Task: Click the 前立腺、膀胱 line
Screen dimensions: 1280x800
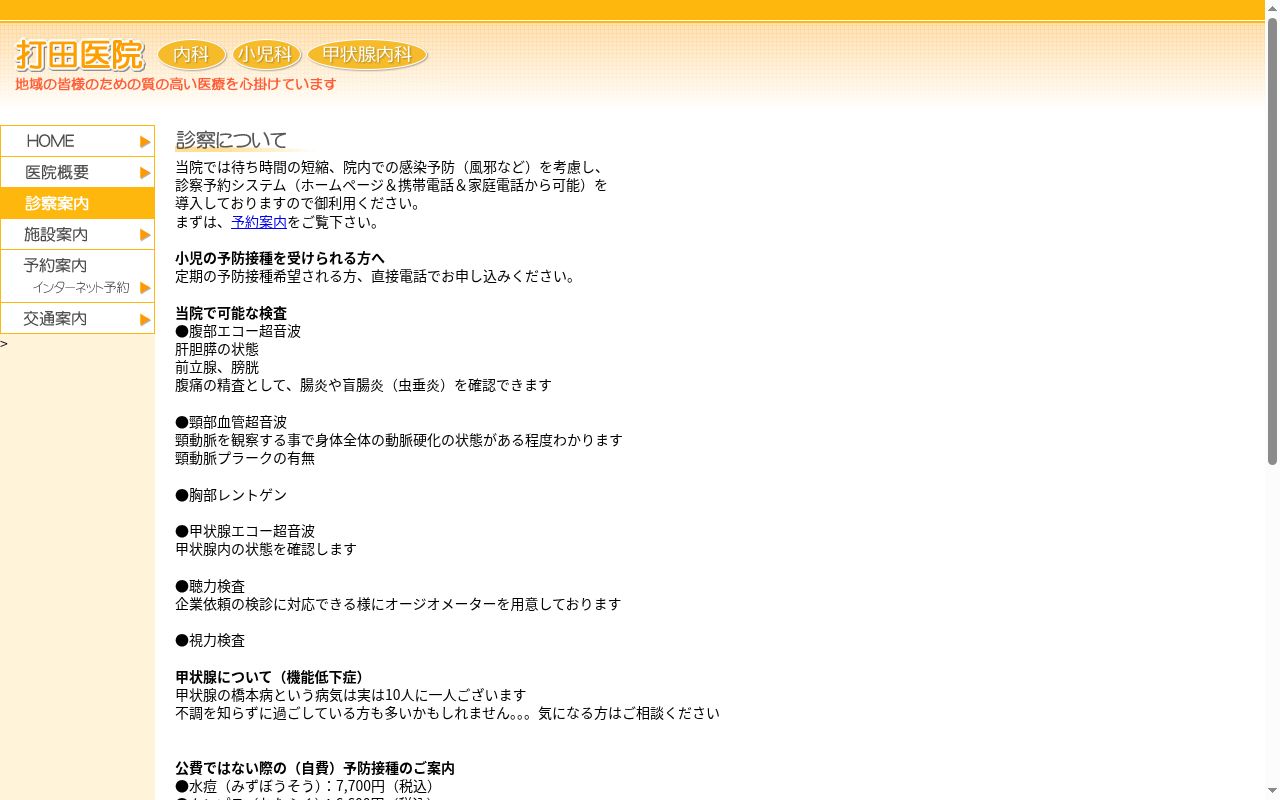Action: pos(217,367)
